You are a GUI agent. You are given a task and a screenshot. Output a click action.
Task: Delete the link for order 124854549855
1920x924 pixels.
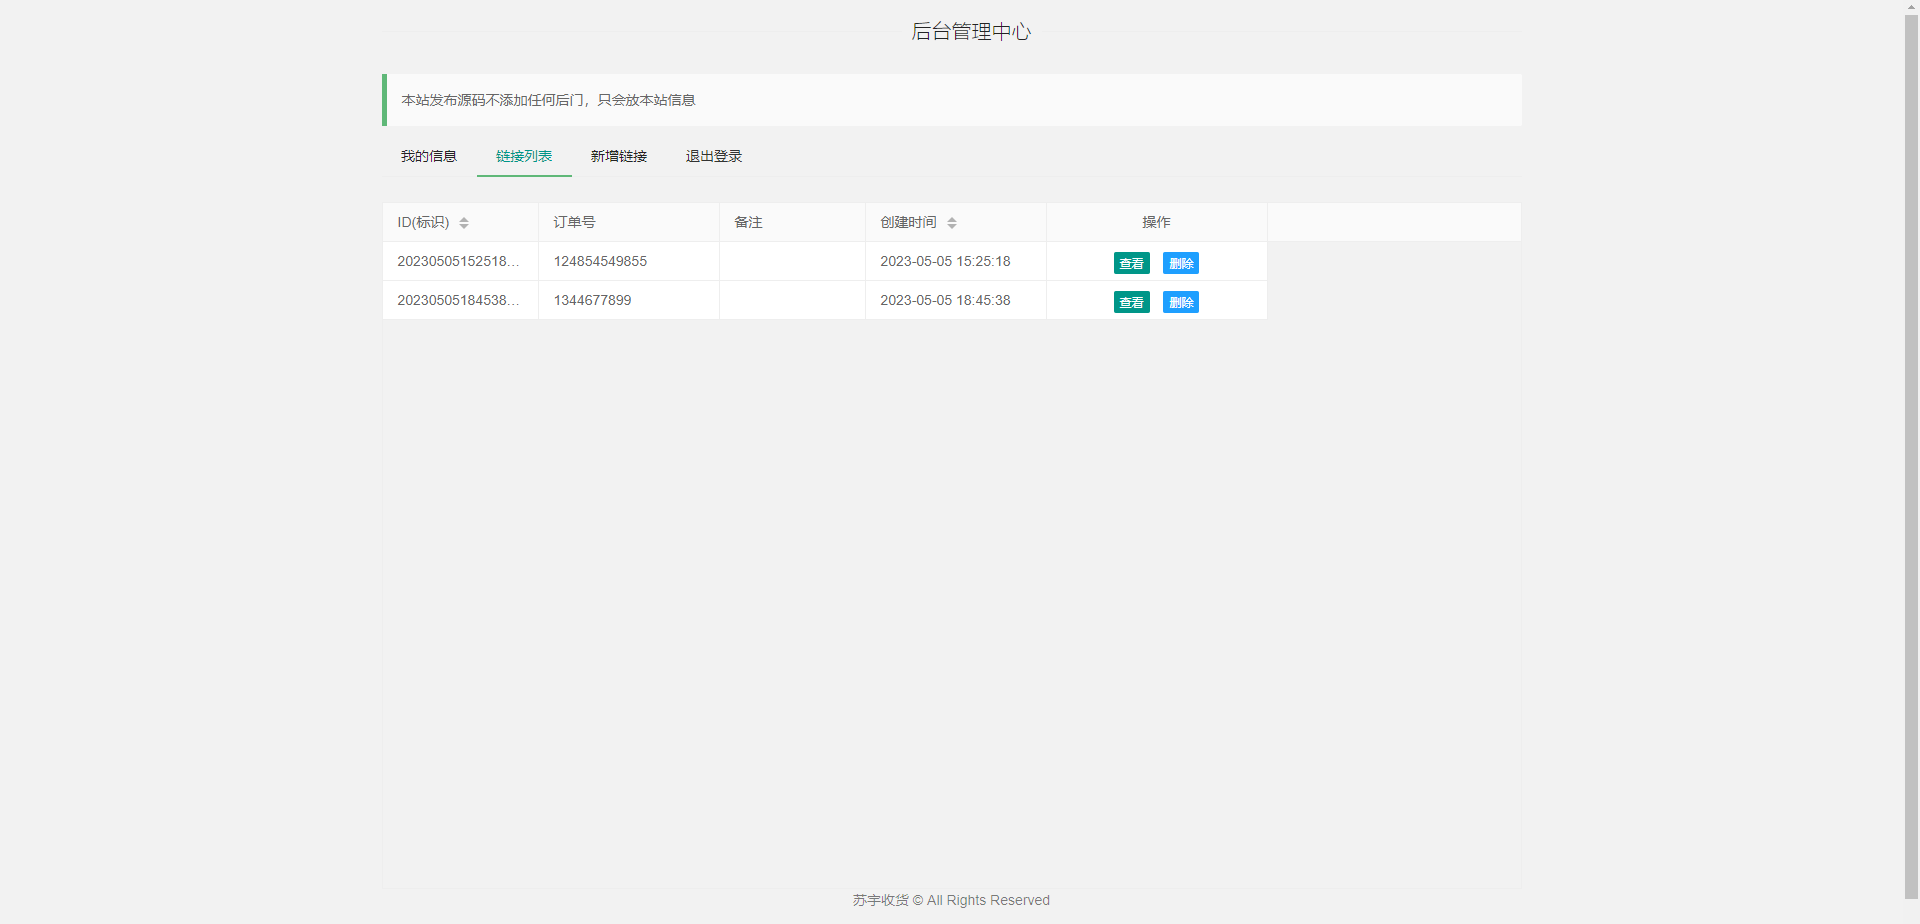(1180, 263)
